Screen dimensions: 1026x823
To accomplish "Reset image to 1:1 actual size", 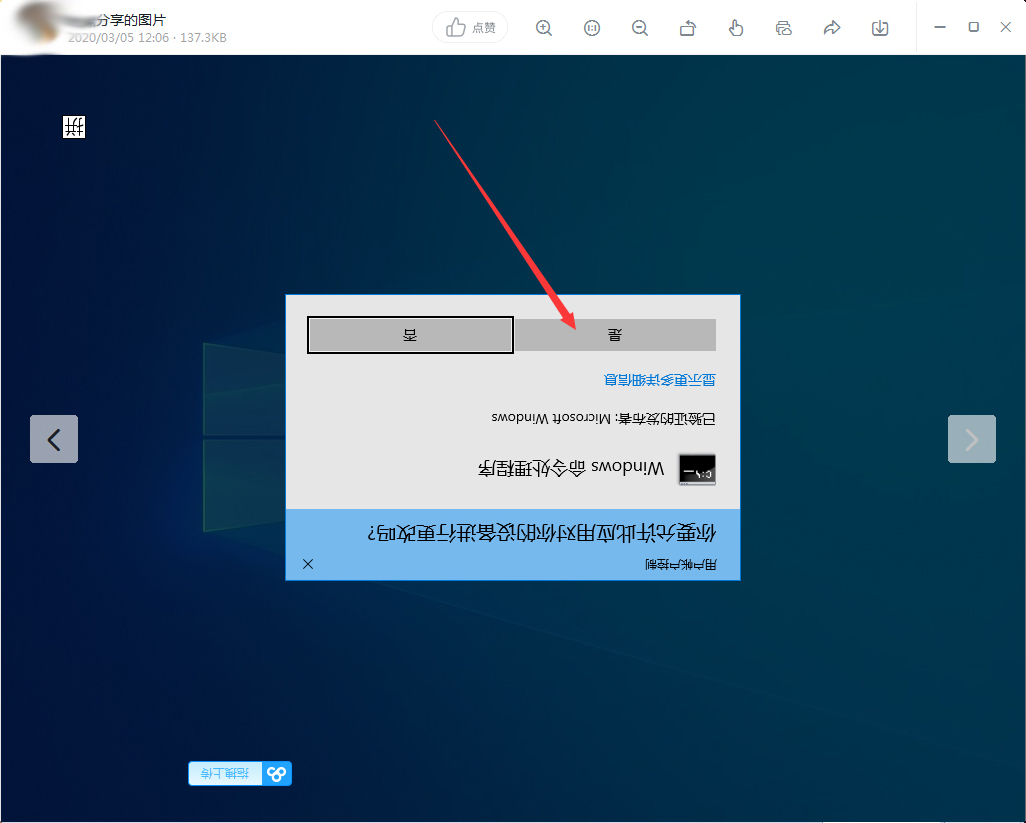I will [592, 28].
